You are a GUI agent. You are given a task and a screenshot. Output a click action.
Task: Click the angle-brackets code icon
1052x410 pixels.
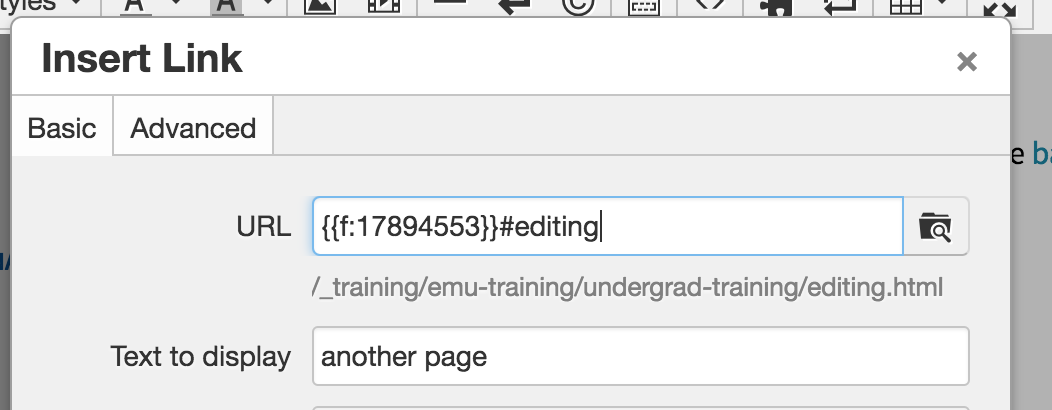pos(708,7)
